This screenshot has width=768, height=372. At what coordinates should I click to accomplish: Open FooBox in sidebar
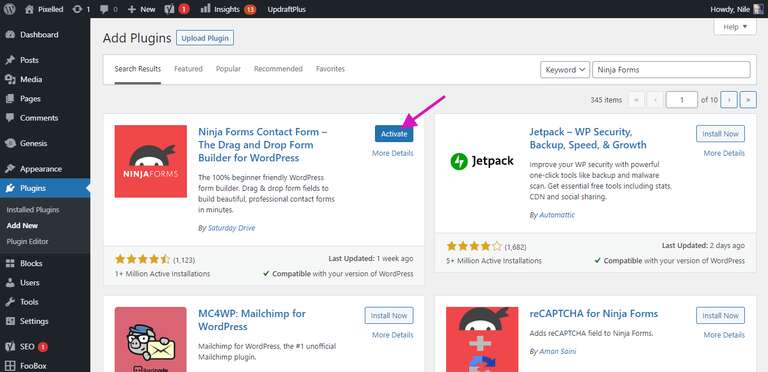[45, 365]
